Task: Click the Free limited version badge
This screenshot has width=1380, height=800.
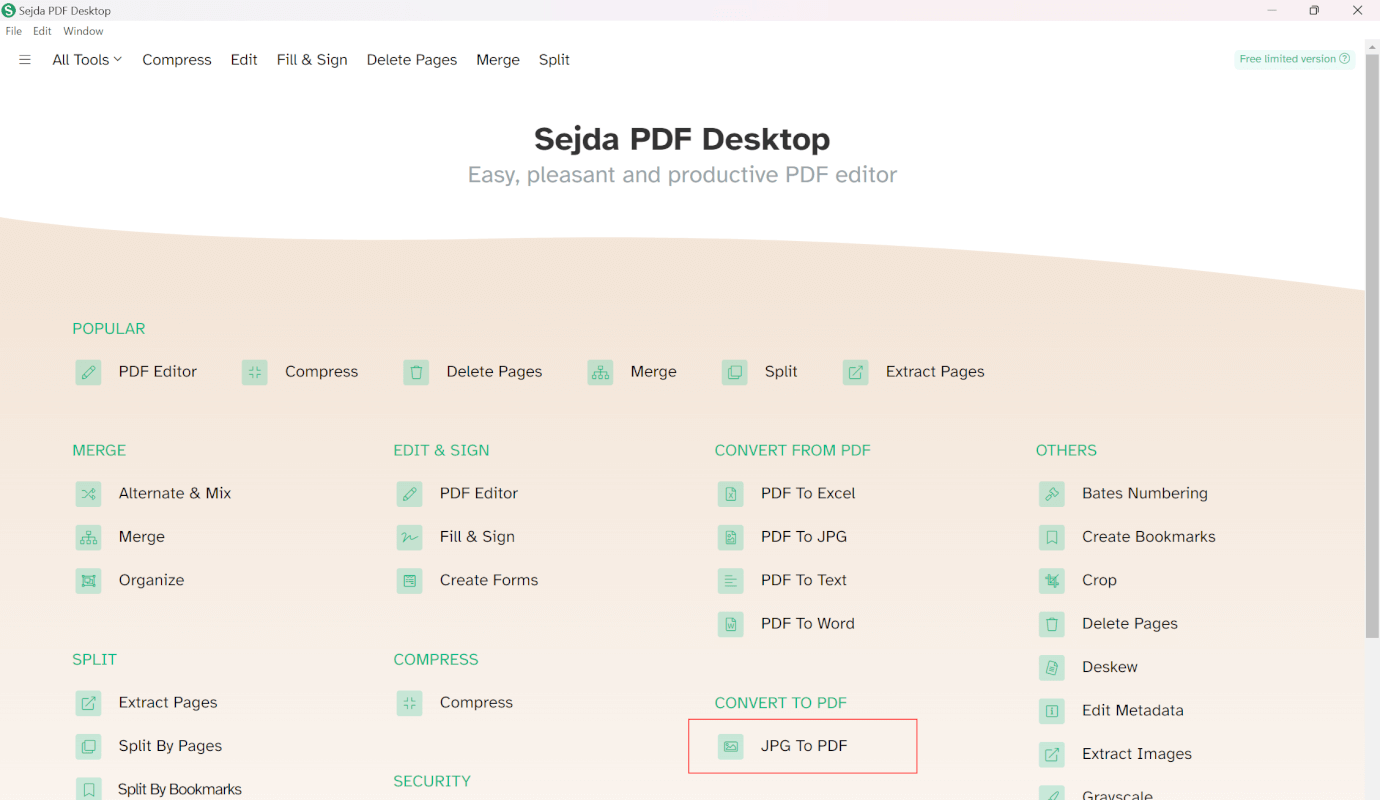Action: [x=1295, y=59]
